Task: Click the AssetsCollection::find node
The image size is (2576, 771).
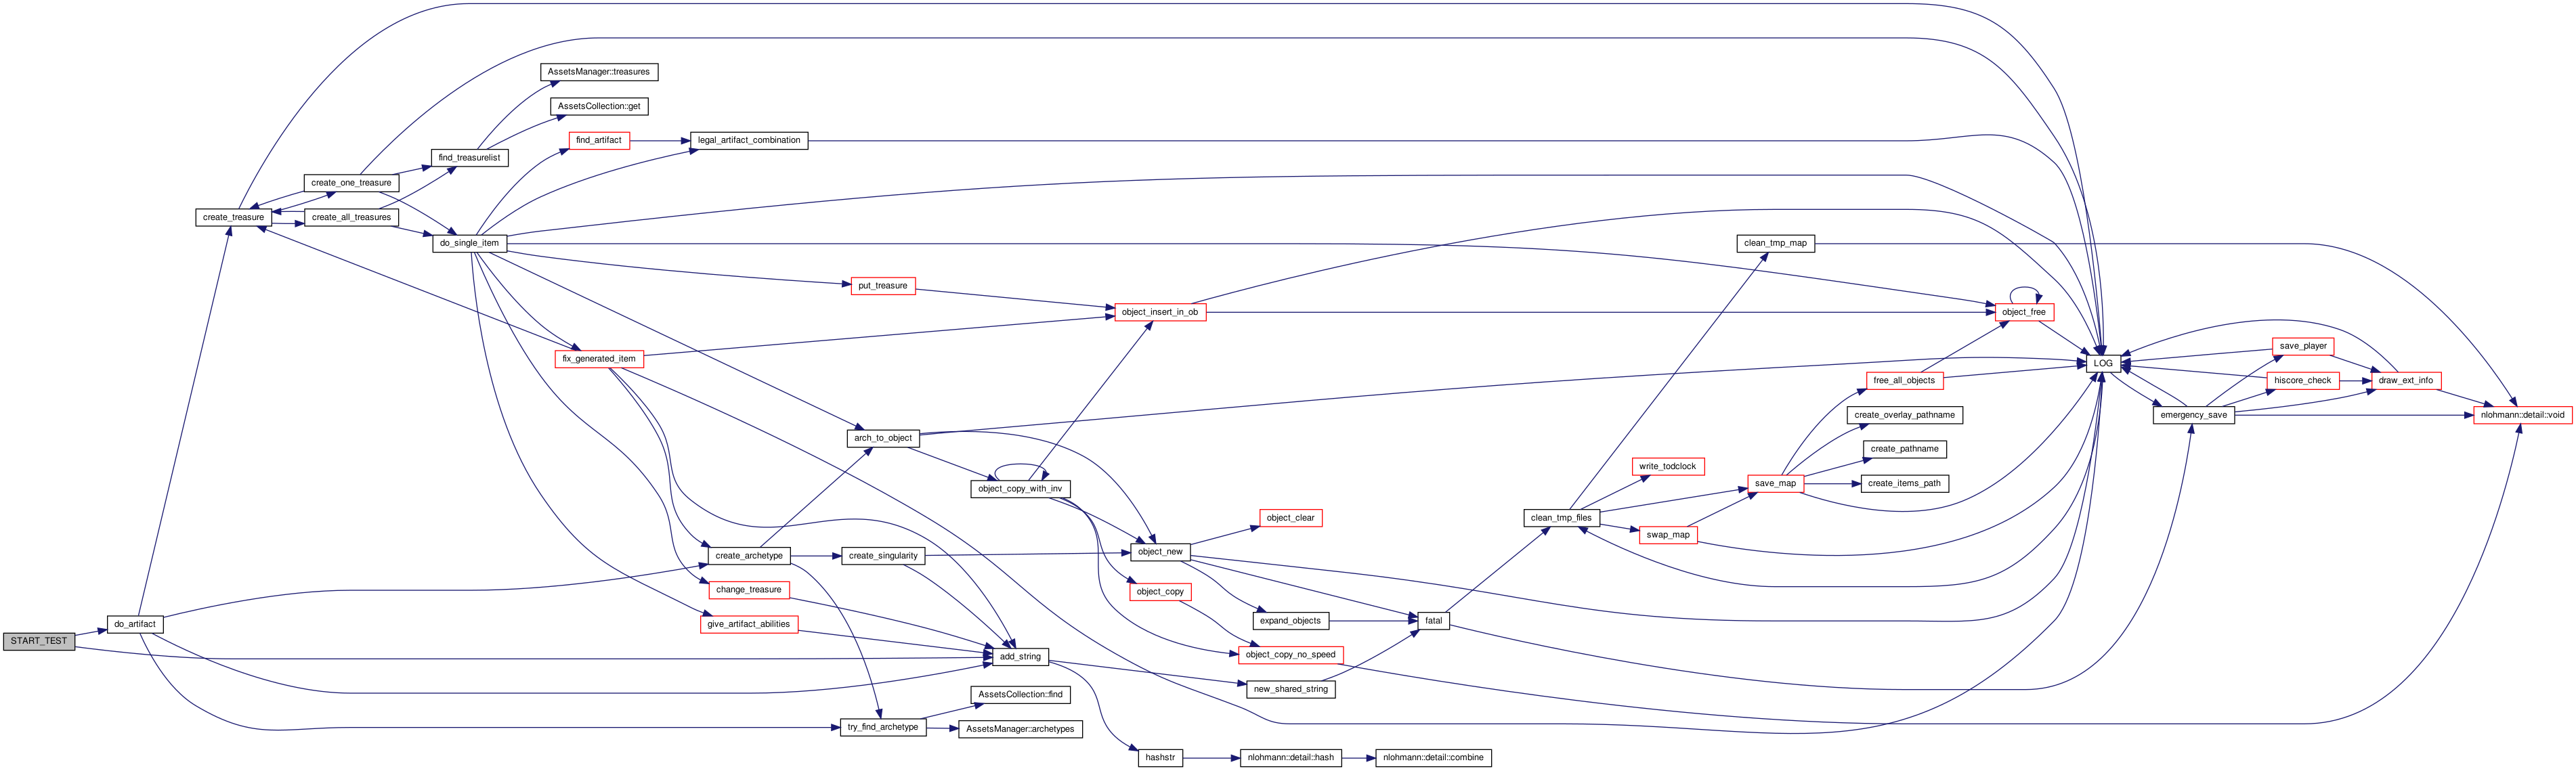Action: 1020,694
